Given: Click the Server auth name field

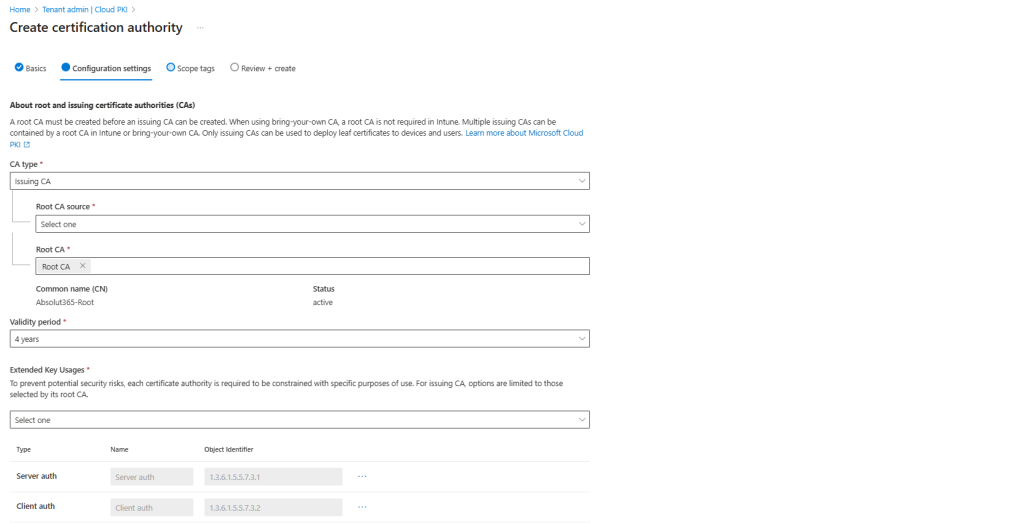Looking at the screenshot, I should 151,477.
